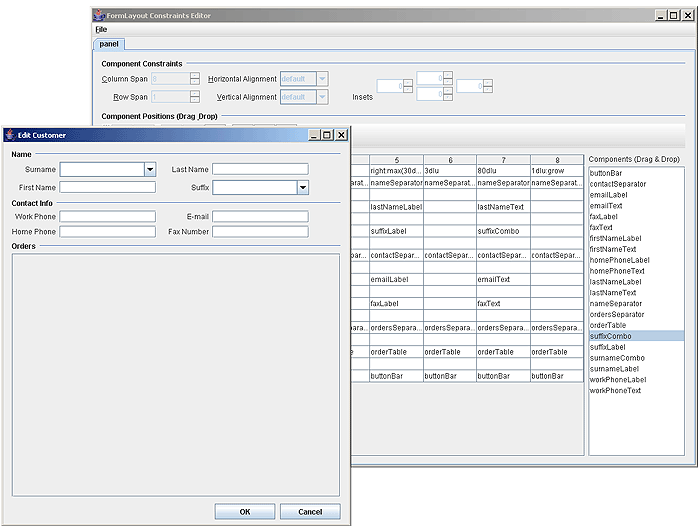Click the Fax Number text field
The height and width of the screenshot is (530, 700).
pos(260,232)
